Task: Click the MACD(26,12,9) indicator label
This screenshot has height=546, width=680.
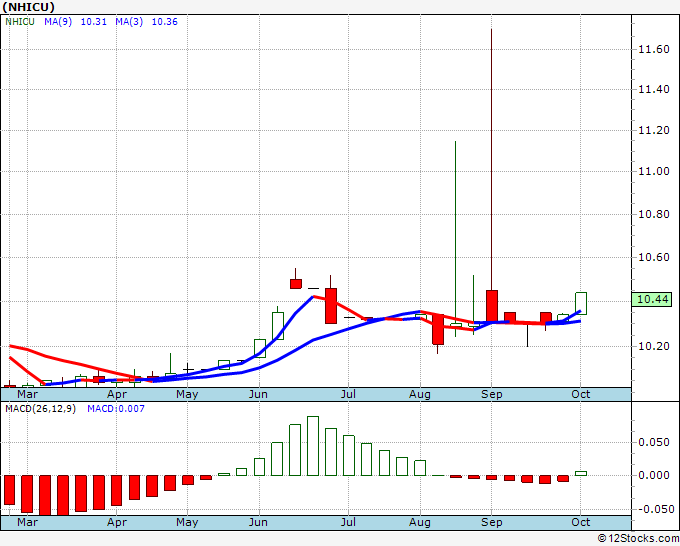Action: pos(40,409)
